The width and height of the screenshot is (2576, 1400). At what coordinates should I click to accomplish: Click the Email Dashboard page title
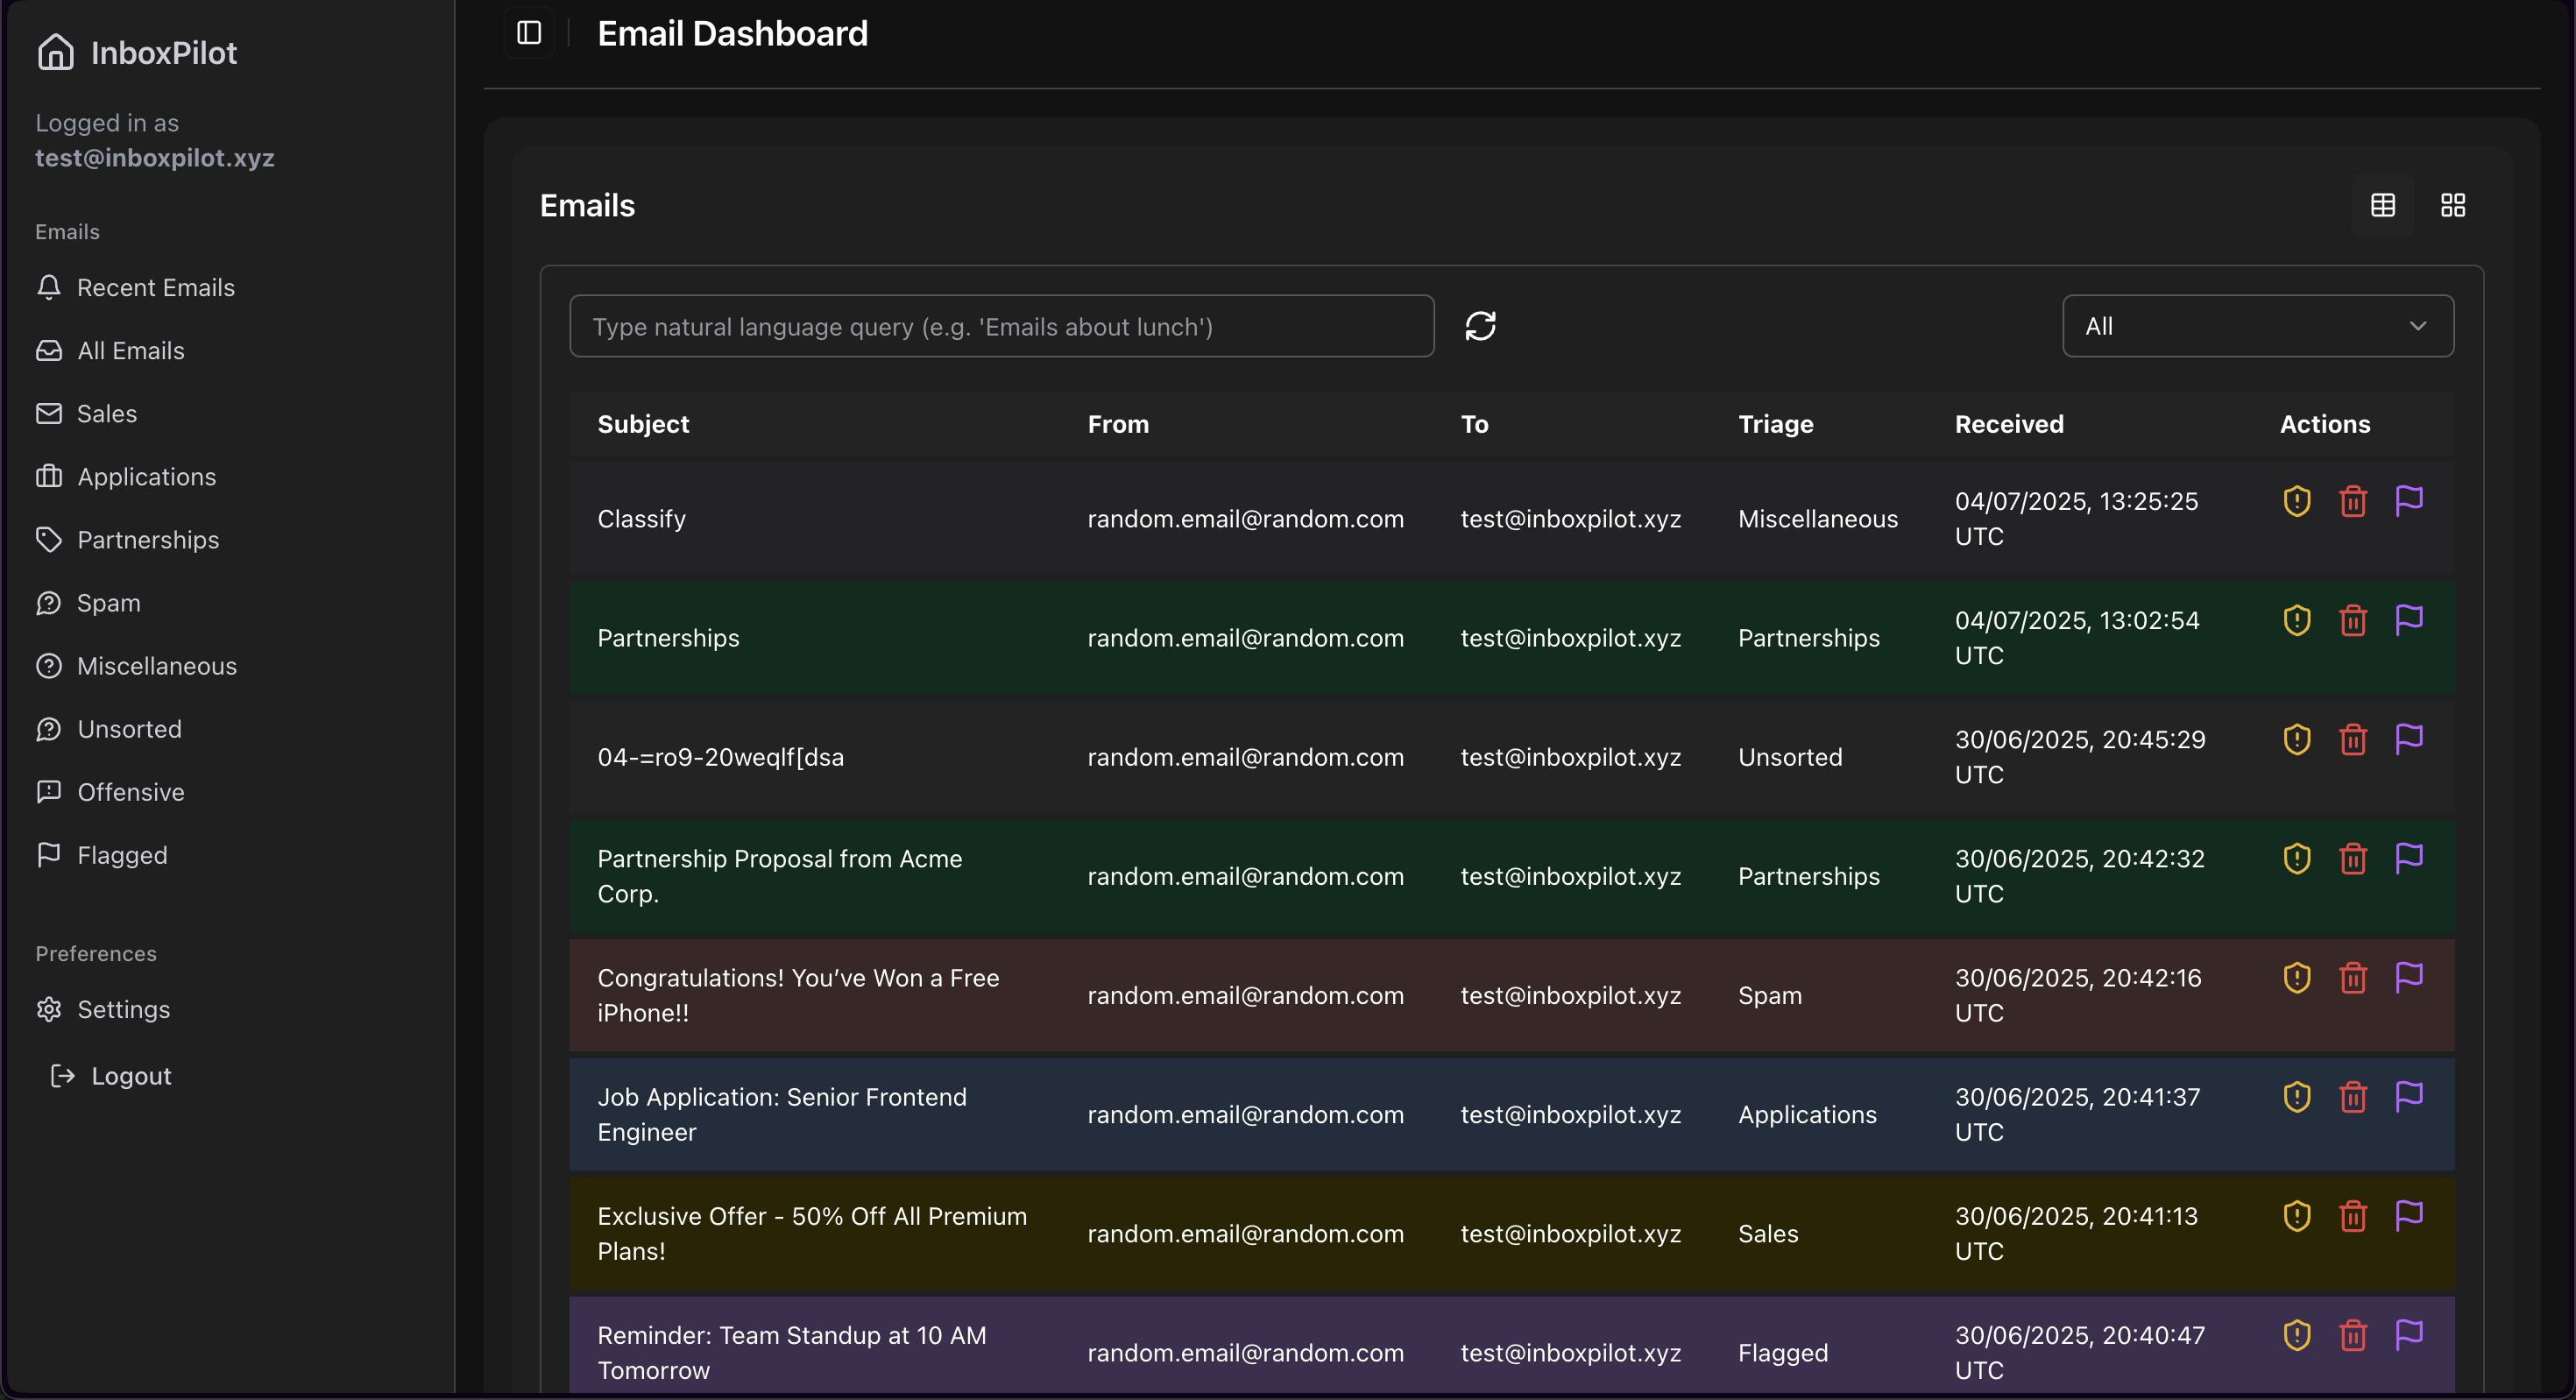[732, 33]
